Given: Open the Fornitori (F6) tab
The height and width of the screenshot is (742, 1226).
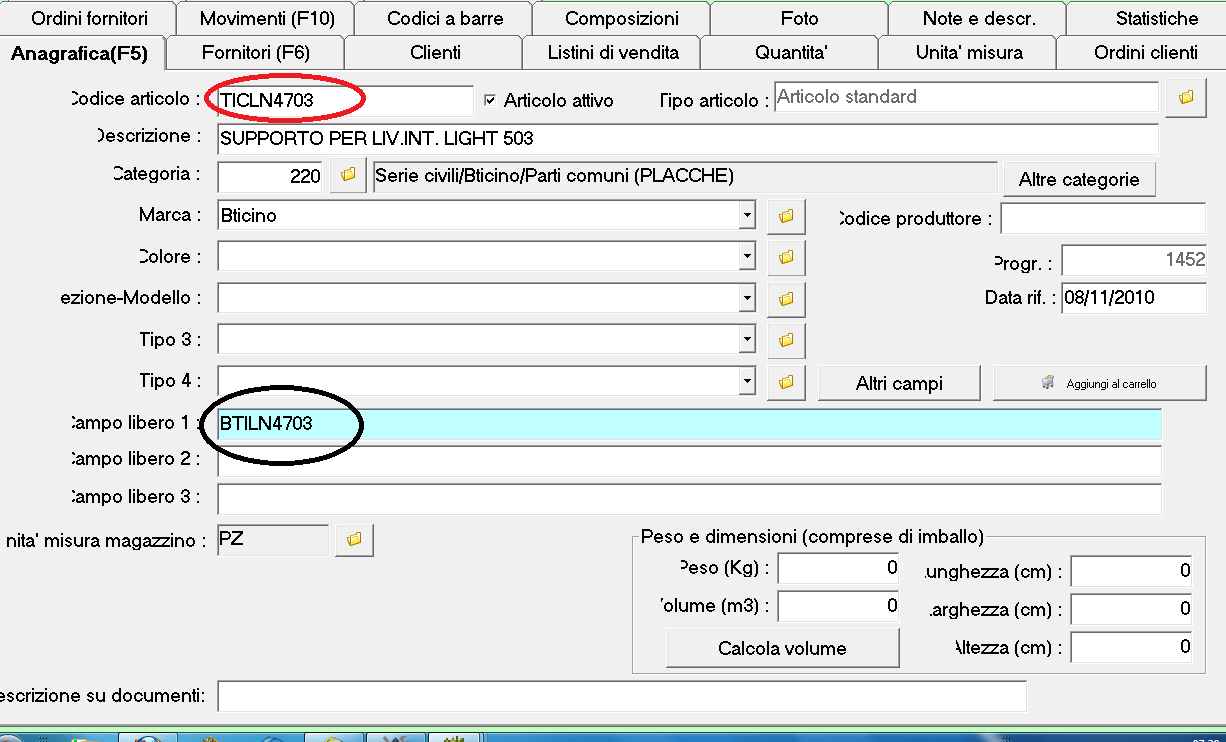Looking at the screenshot, I should coord(256,52).
